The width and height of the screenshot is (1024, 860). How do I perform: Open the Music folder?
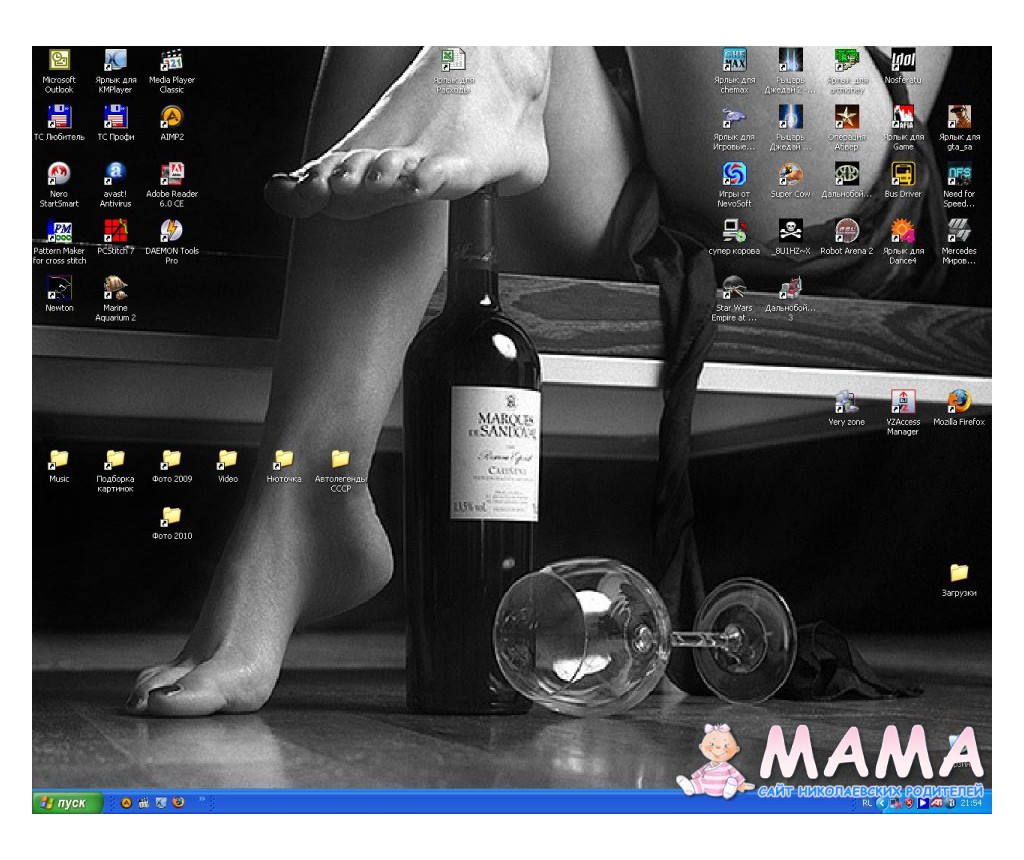point(59,460)
